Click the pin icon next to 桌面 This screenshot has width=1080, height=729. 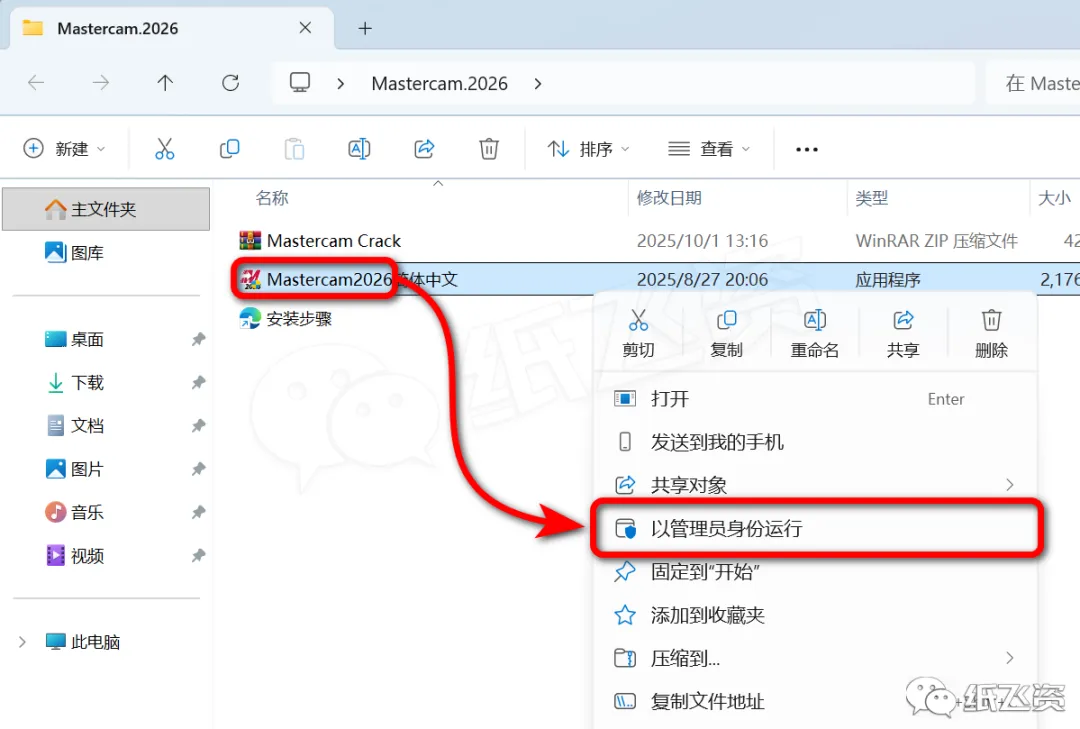[198, 339]
